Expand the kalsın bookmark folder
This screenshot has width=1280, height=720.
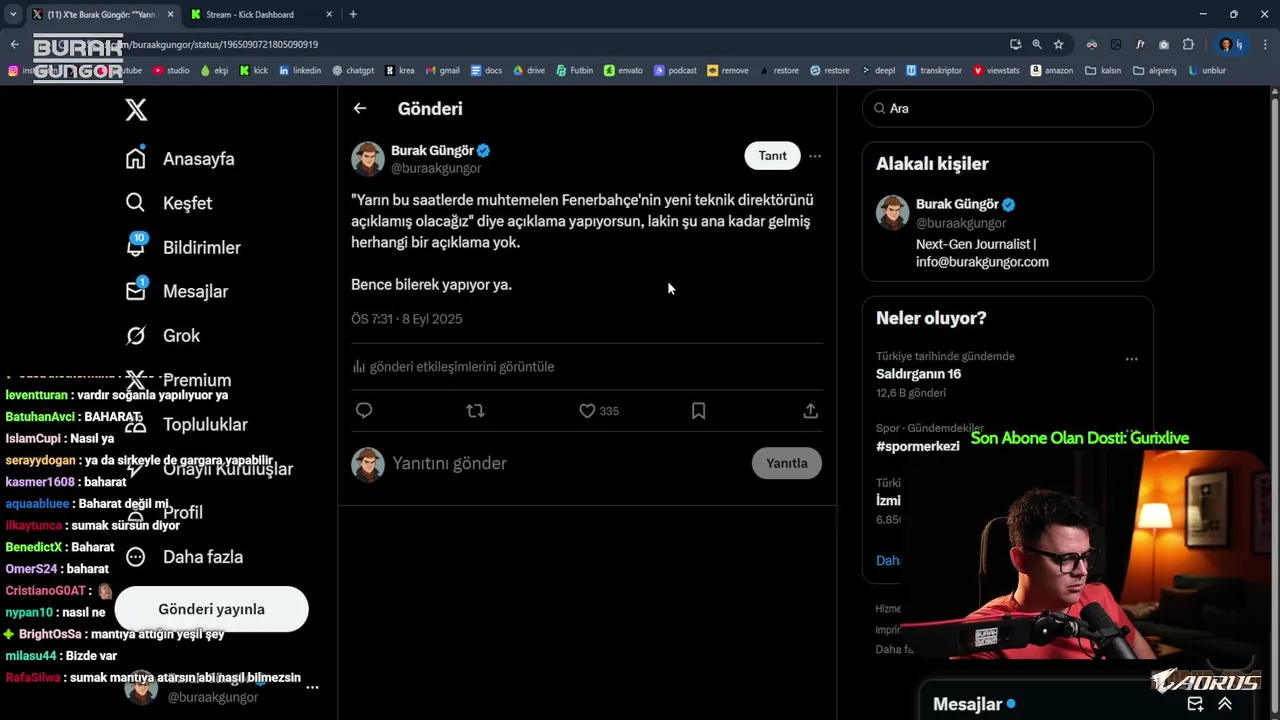[x=1104, y=71]
